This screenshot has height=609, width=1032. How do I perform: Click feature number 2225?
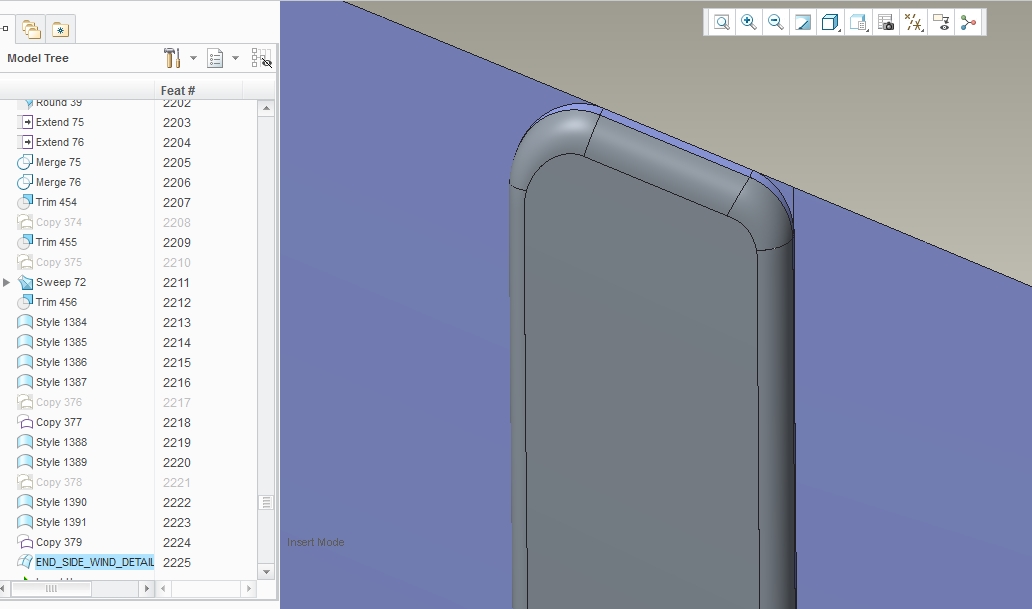[x=176, y=563]
